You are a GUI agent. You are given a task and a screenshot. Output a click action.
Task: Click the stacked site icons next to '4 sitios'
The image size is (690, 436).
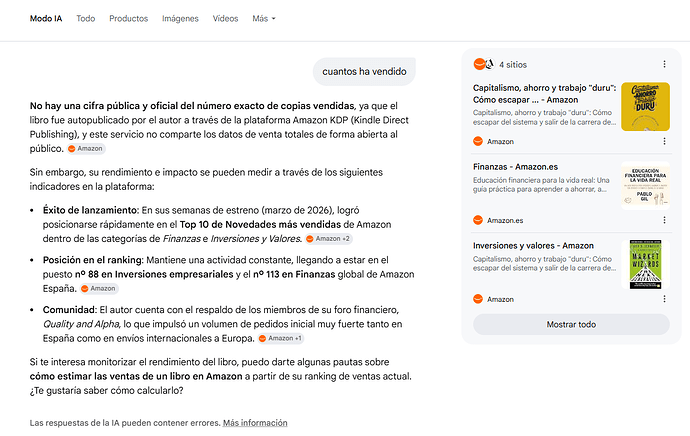tap(484, 64)
